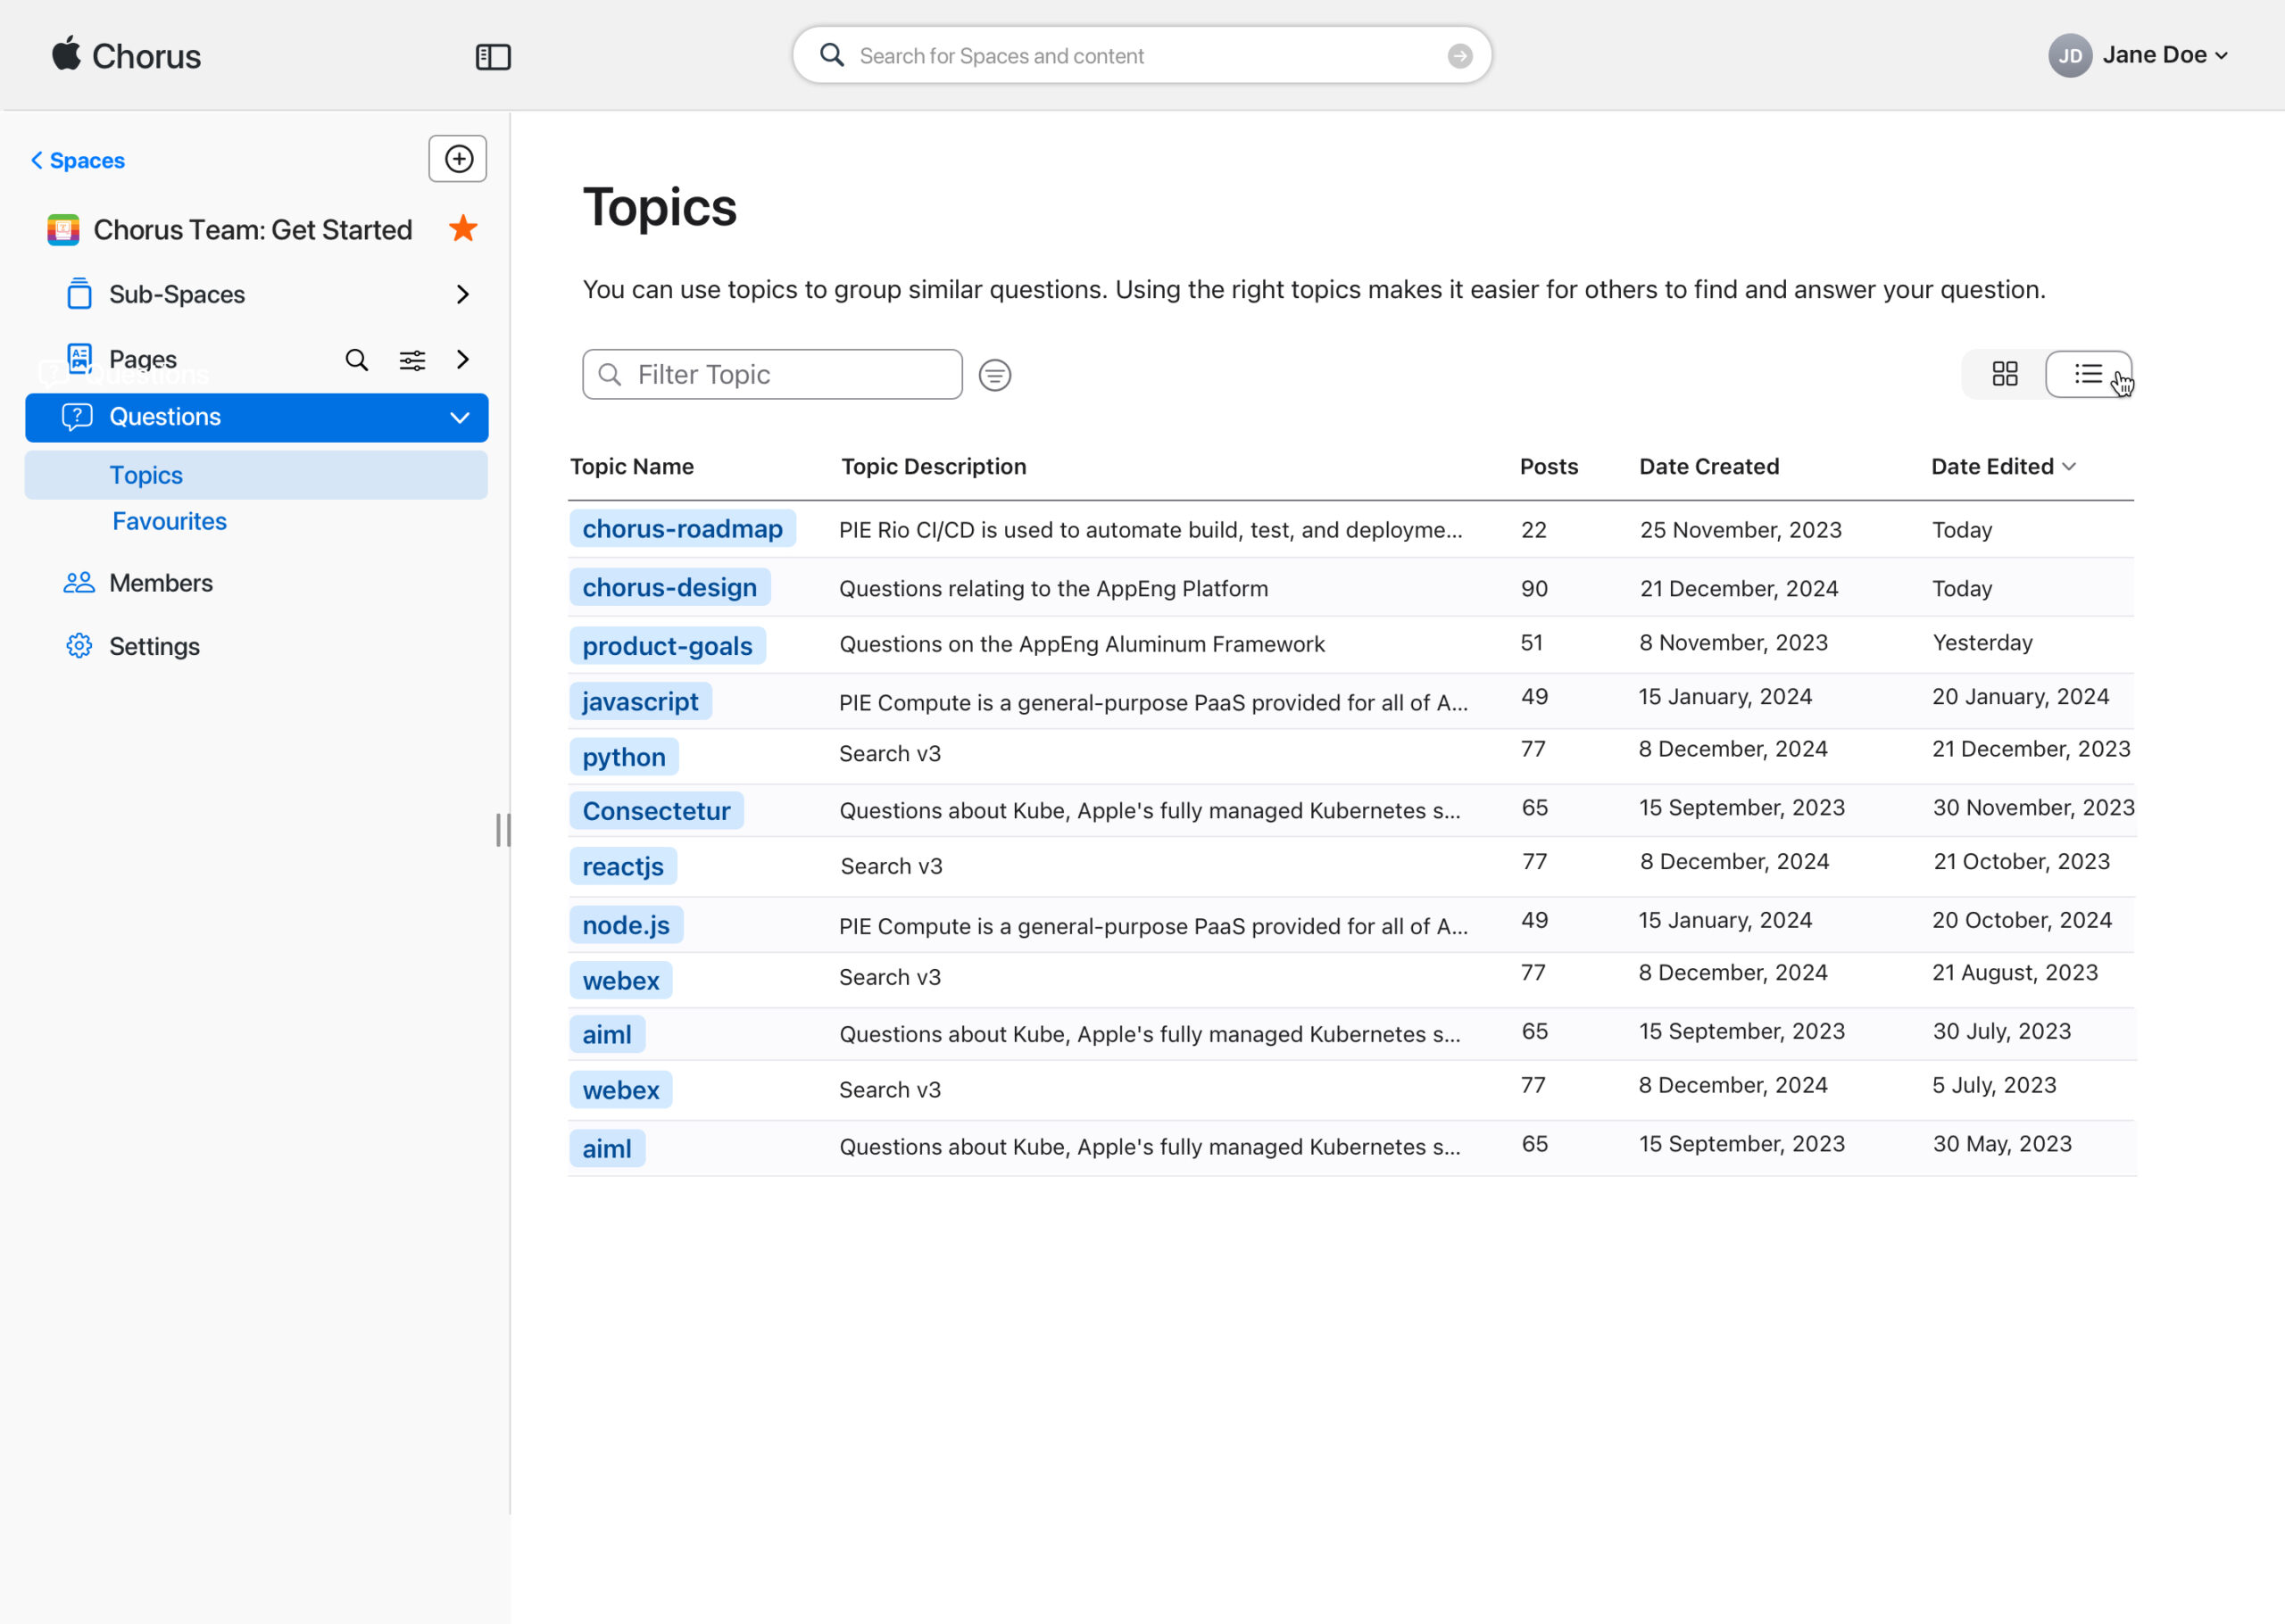Image resolution: width=2285 pixels, height=1624 pixels.
Task: Unfavourite space via orange star
Action: 463,229
